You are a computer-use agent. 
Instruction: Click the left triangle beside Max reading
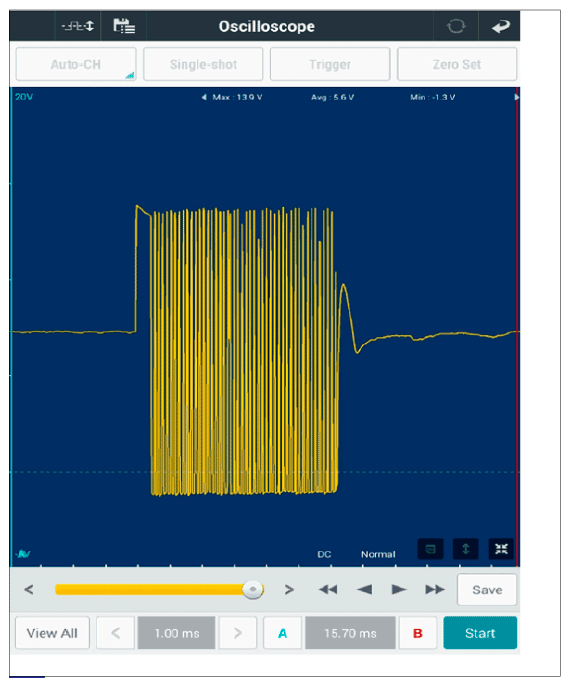coord(204,97)
